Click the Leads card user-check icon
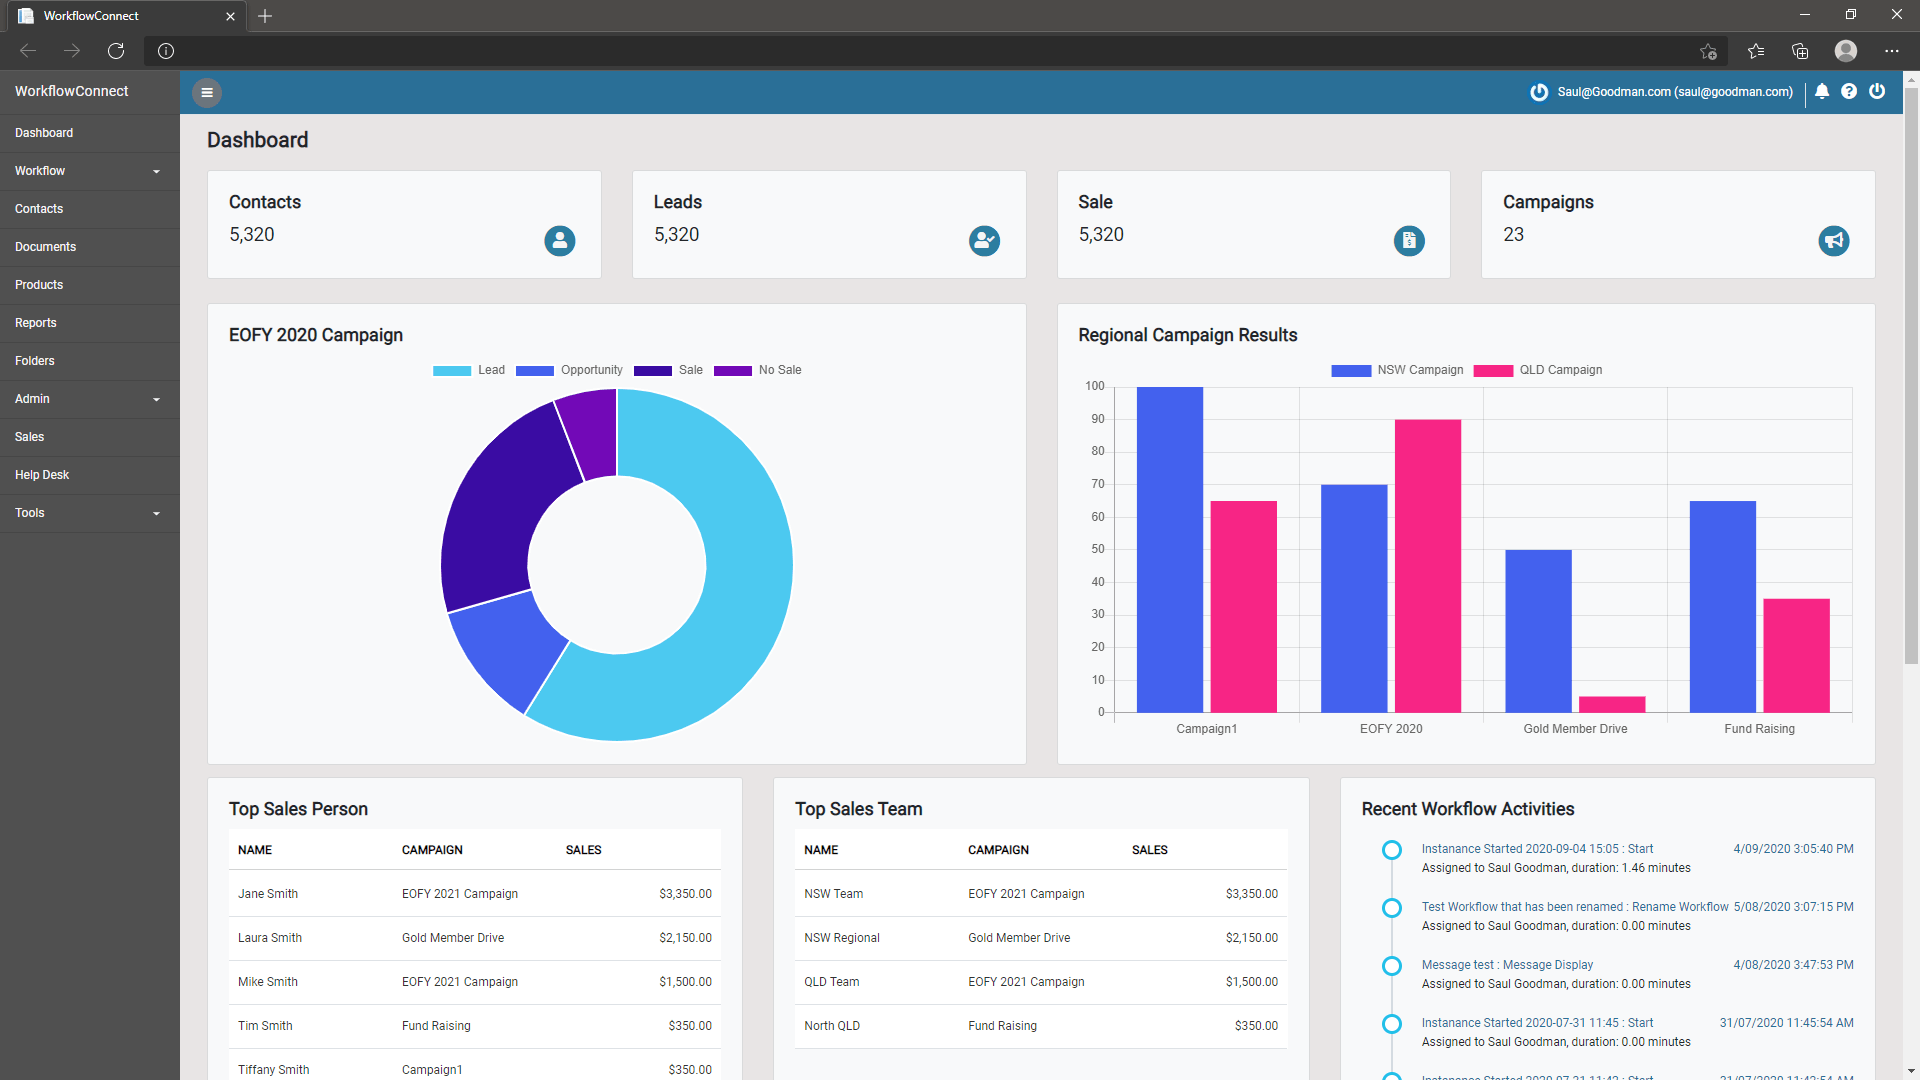 tap(984, 240)
